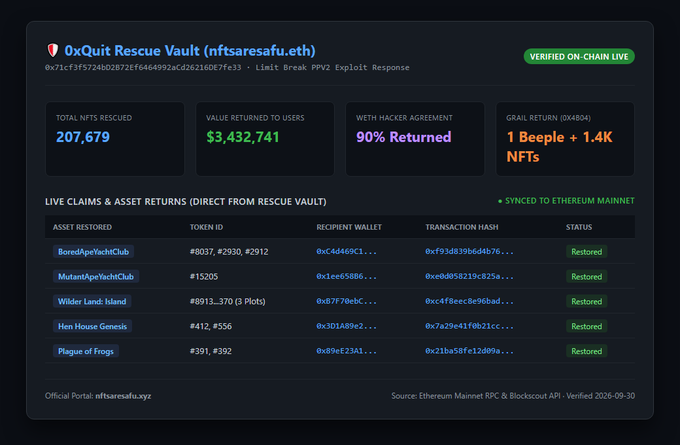The height and width of the screenshot is (445, 680).
Task: Open recipient wallet 0xC4d469C1...
Action: [347, 252]
